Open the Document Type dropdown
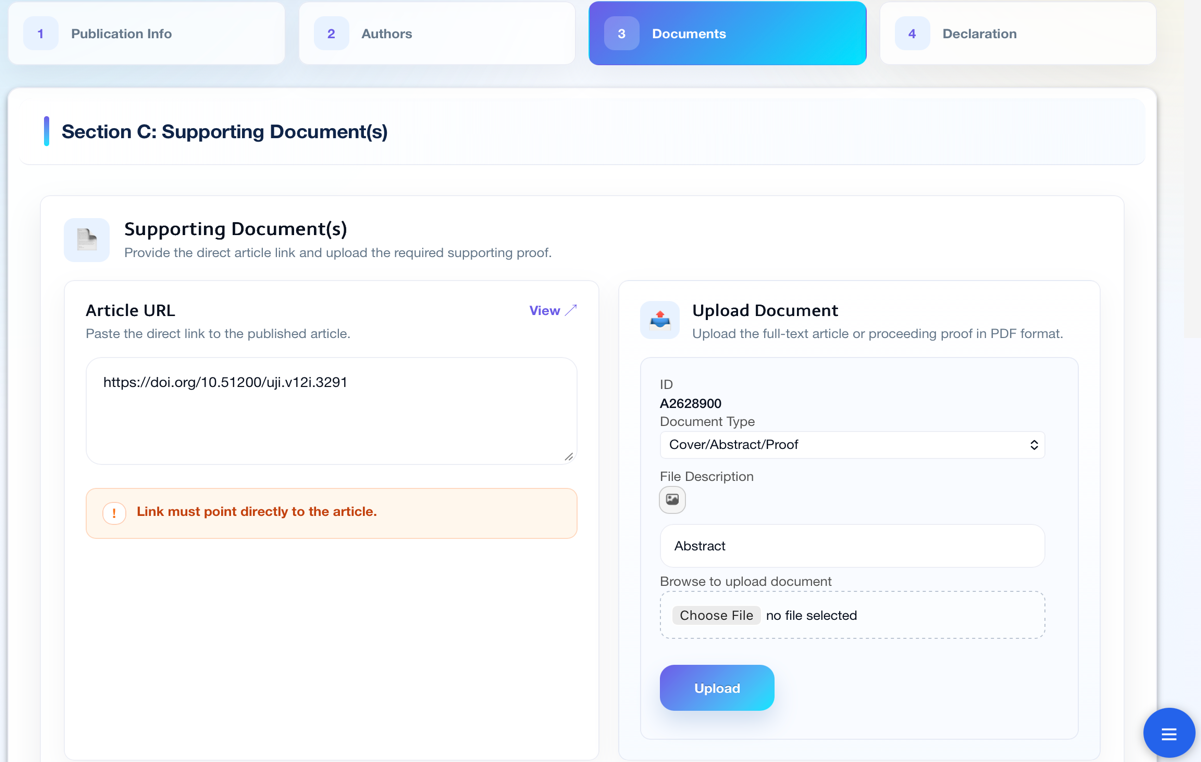The image size is (1201, 762). (x=852, y=445)
